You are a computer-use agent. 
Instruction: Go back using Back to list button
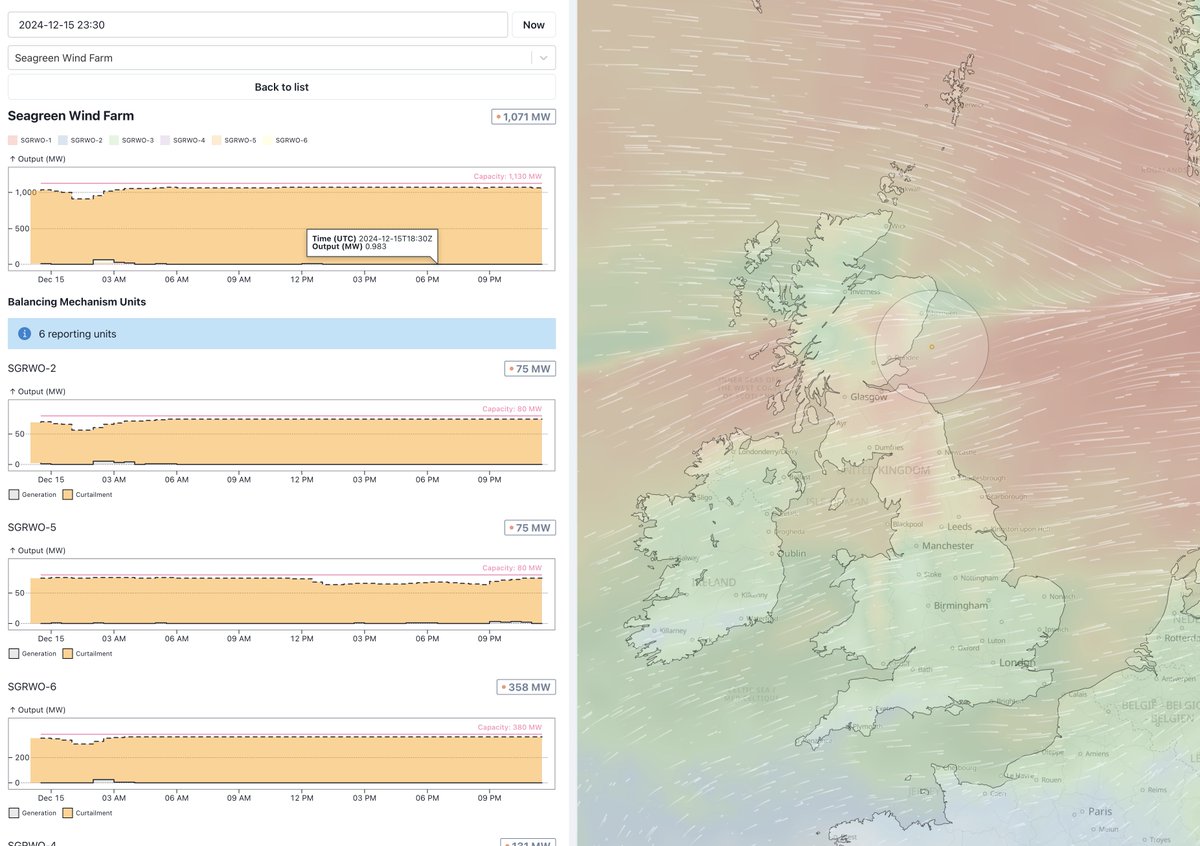pyautogui.click(x=282, y=87)
